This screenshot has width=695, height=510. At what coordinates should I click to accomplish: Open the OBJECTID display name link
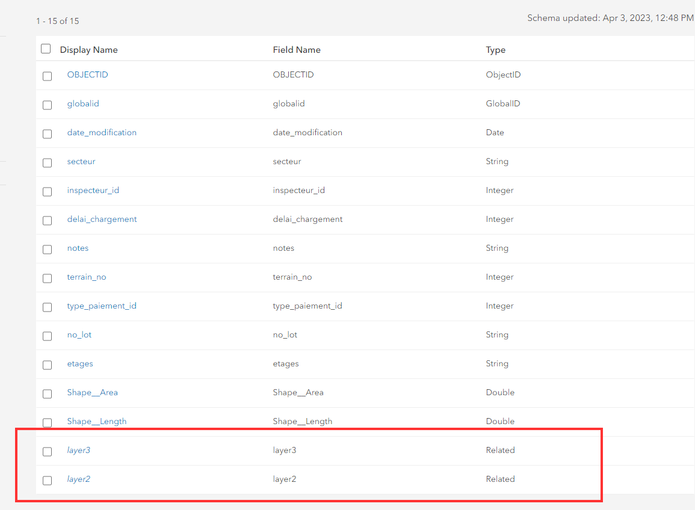[87, 75]
